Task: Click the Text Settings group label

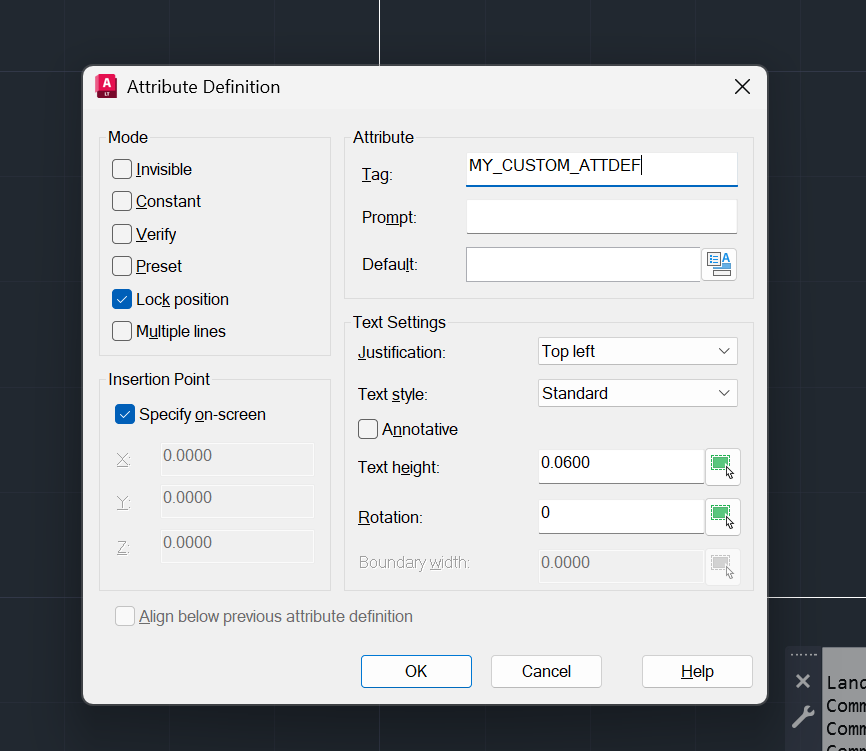Action: 399,322
